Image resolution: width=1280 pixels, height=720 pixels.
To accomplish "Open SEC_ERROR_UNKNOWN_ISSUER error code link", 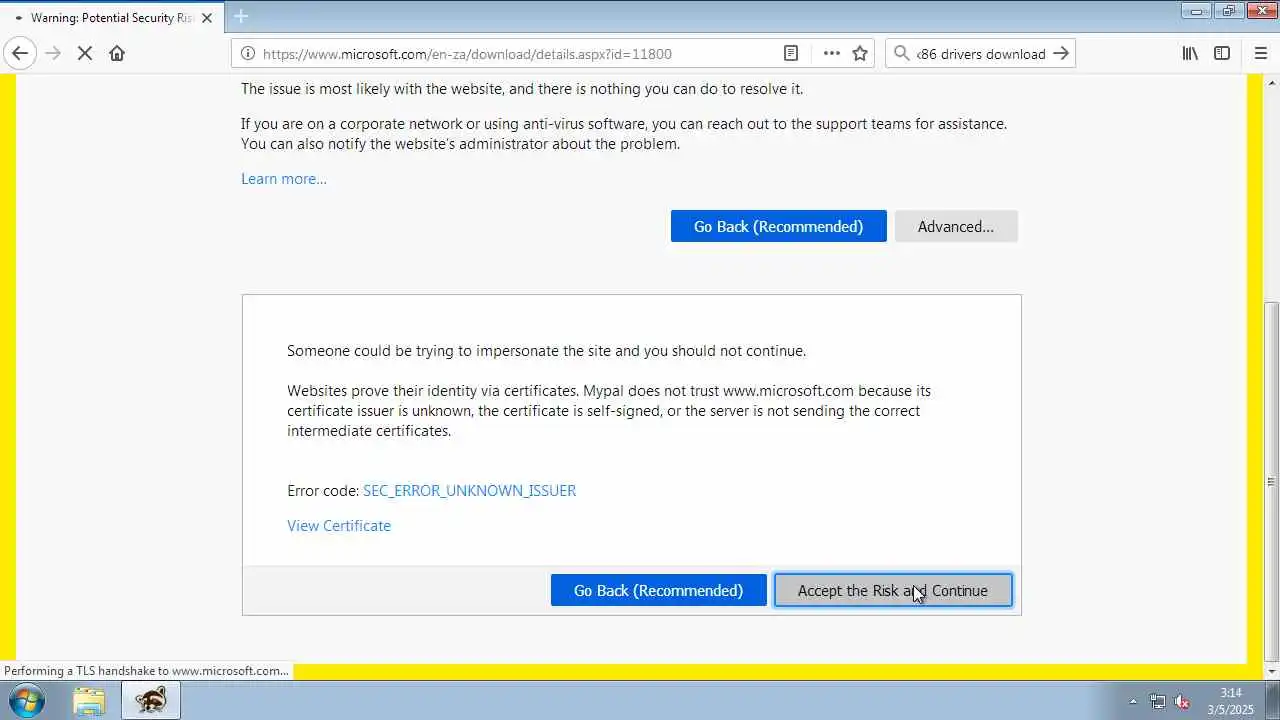I will click(469, 491).
